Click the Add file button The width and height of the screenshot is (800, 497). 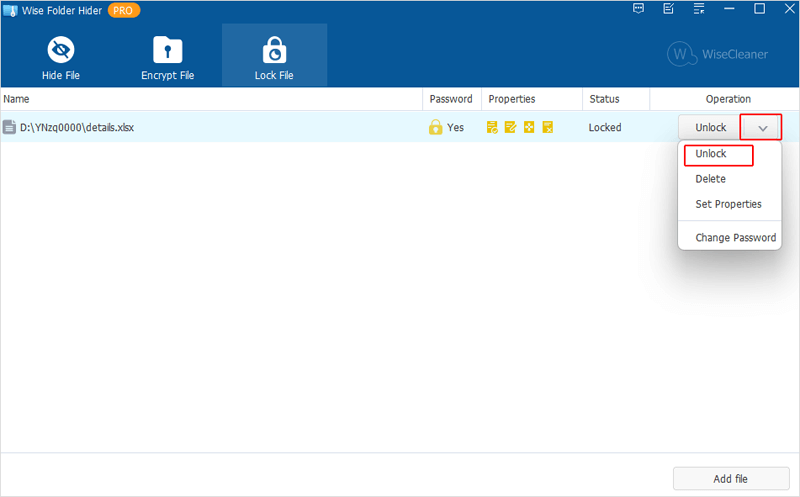(731, 479)
